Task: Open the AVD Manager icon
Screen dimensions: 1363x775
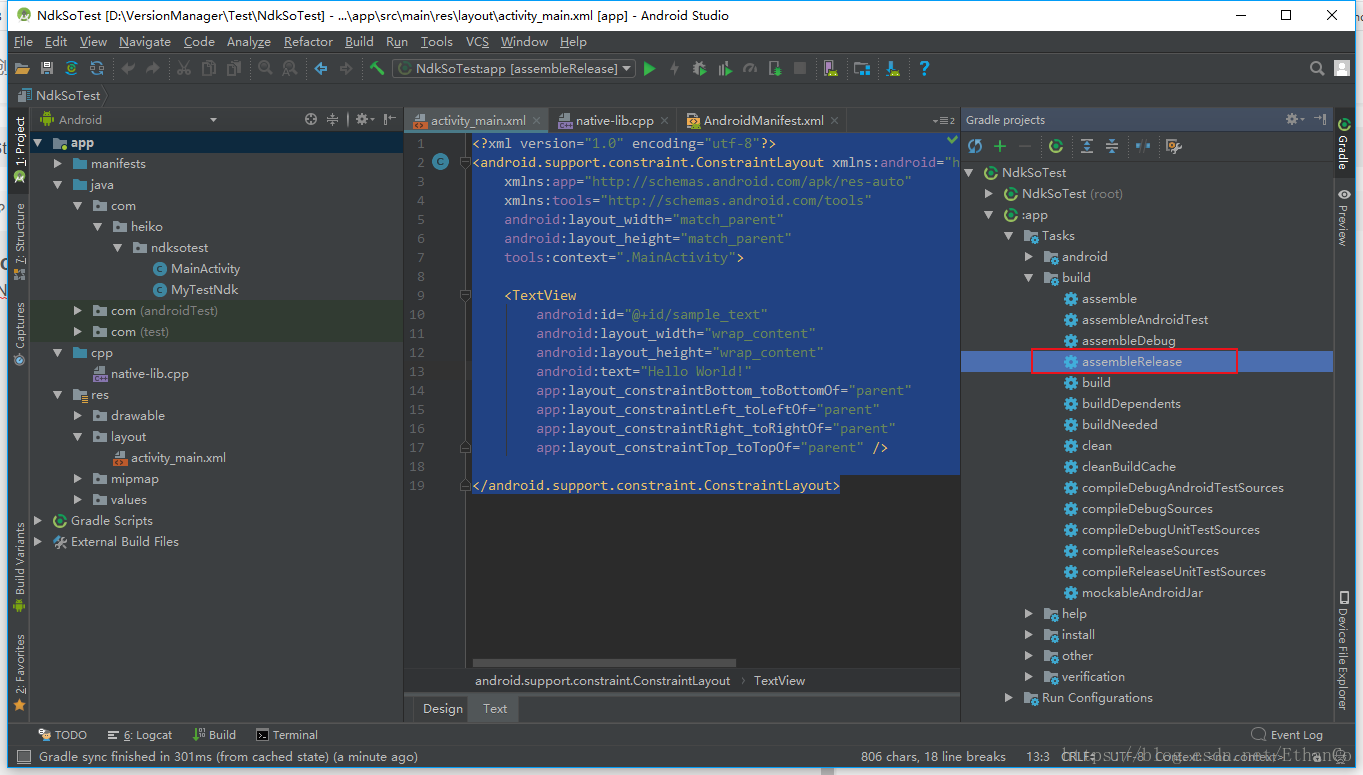Action: coord(830,68)
